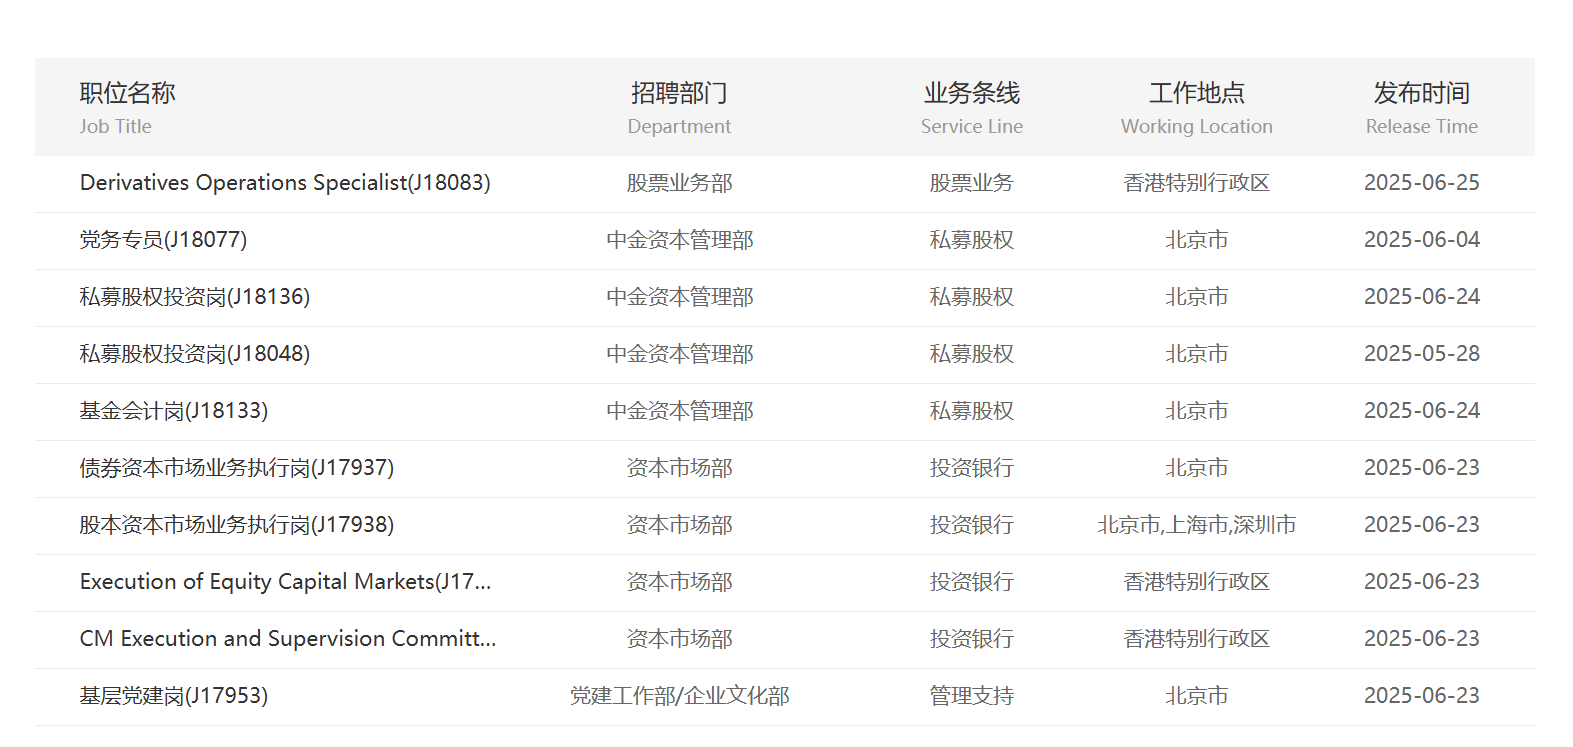Select the 基层党建岗(J17953) job title
1573x747 pixels.
coord(174,696)
